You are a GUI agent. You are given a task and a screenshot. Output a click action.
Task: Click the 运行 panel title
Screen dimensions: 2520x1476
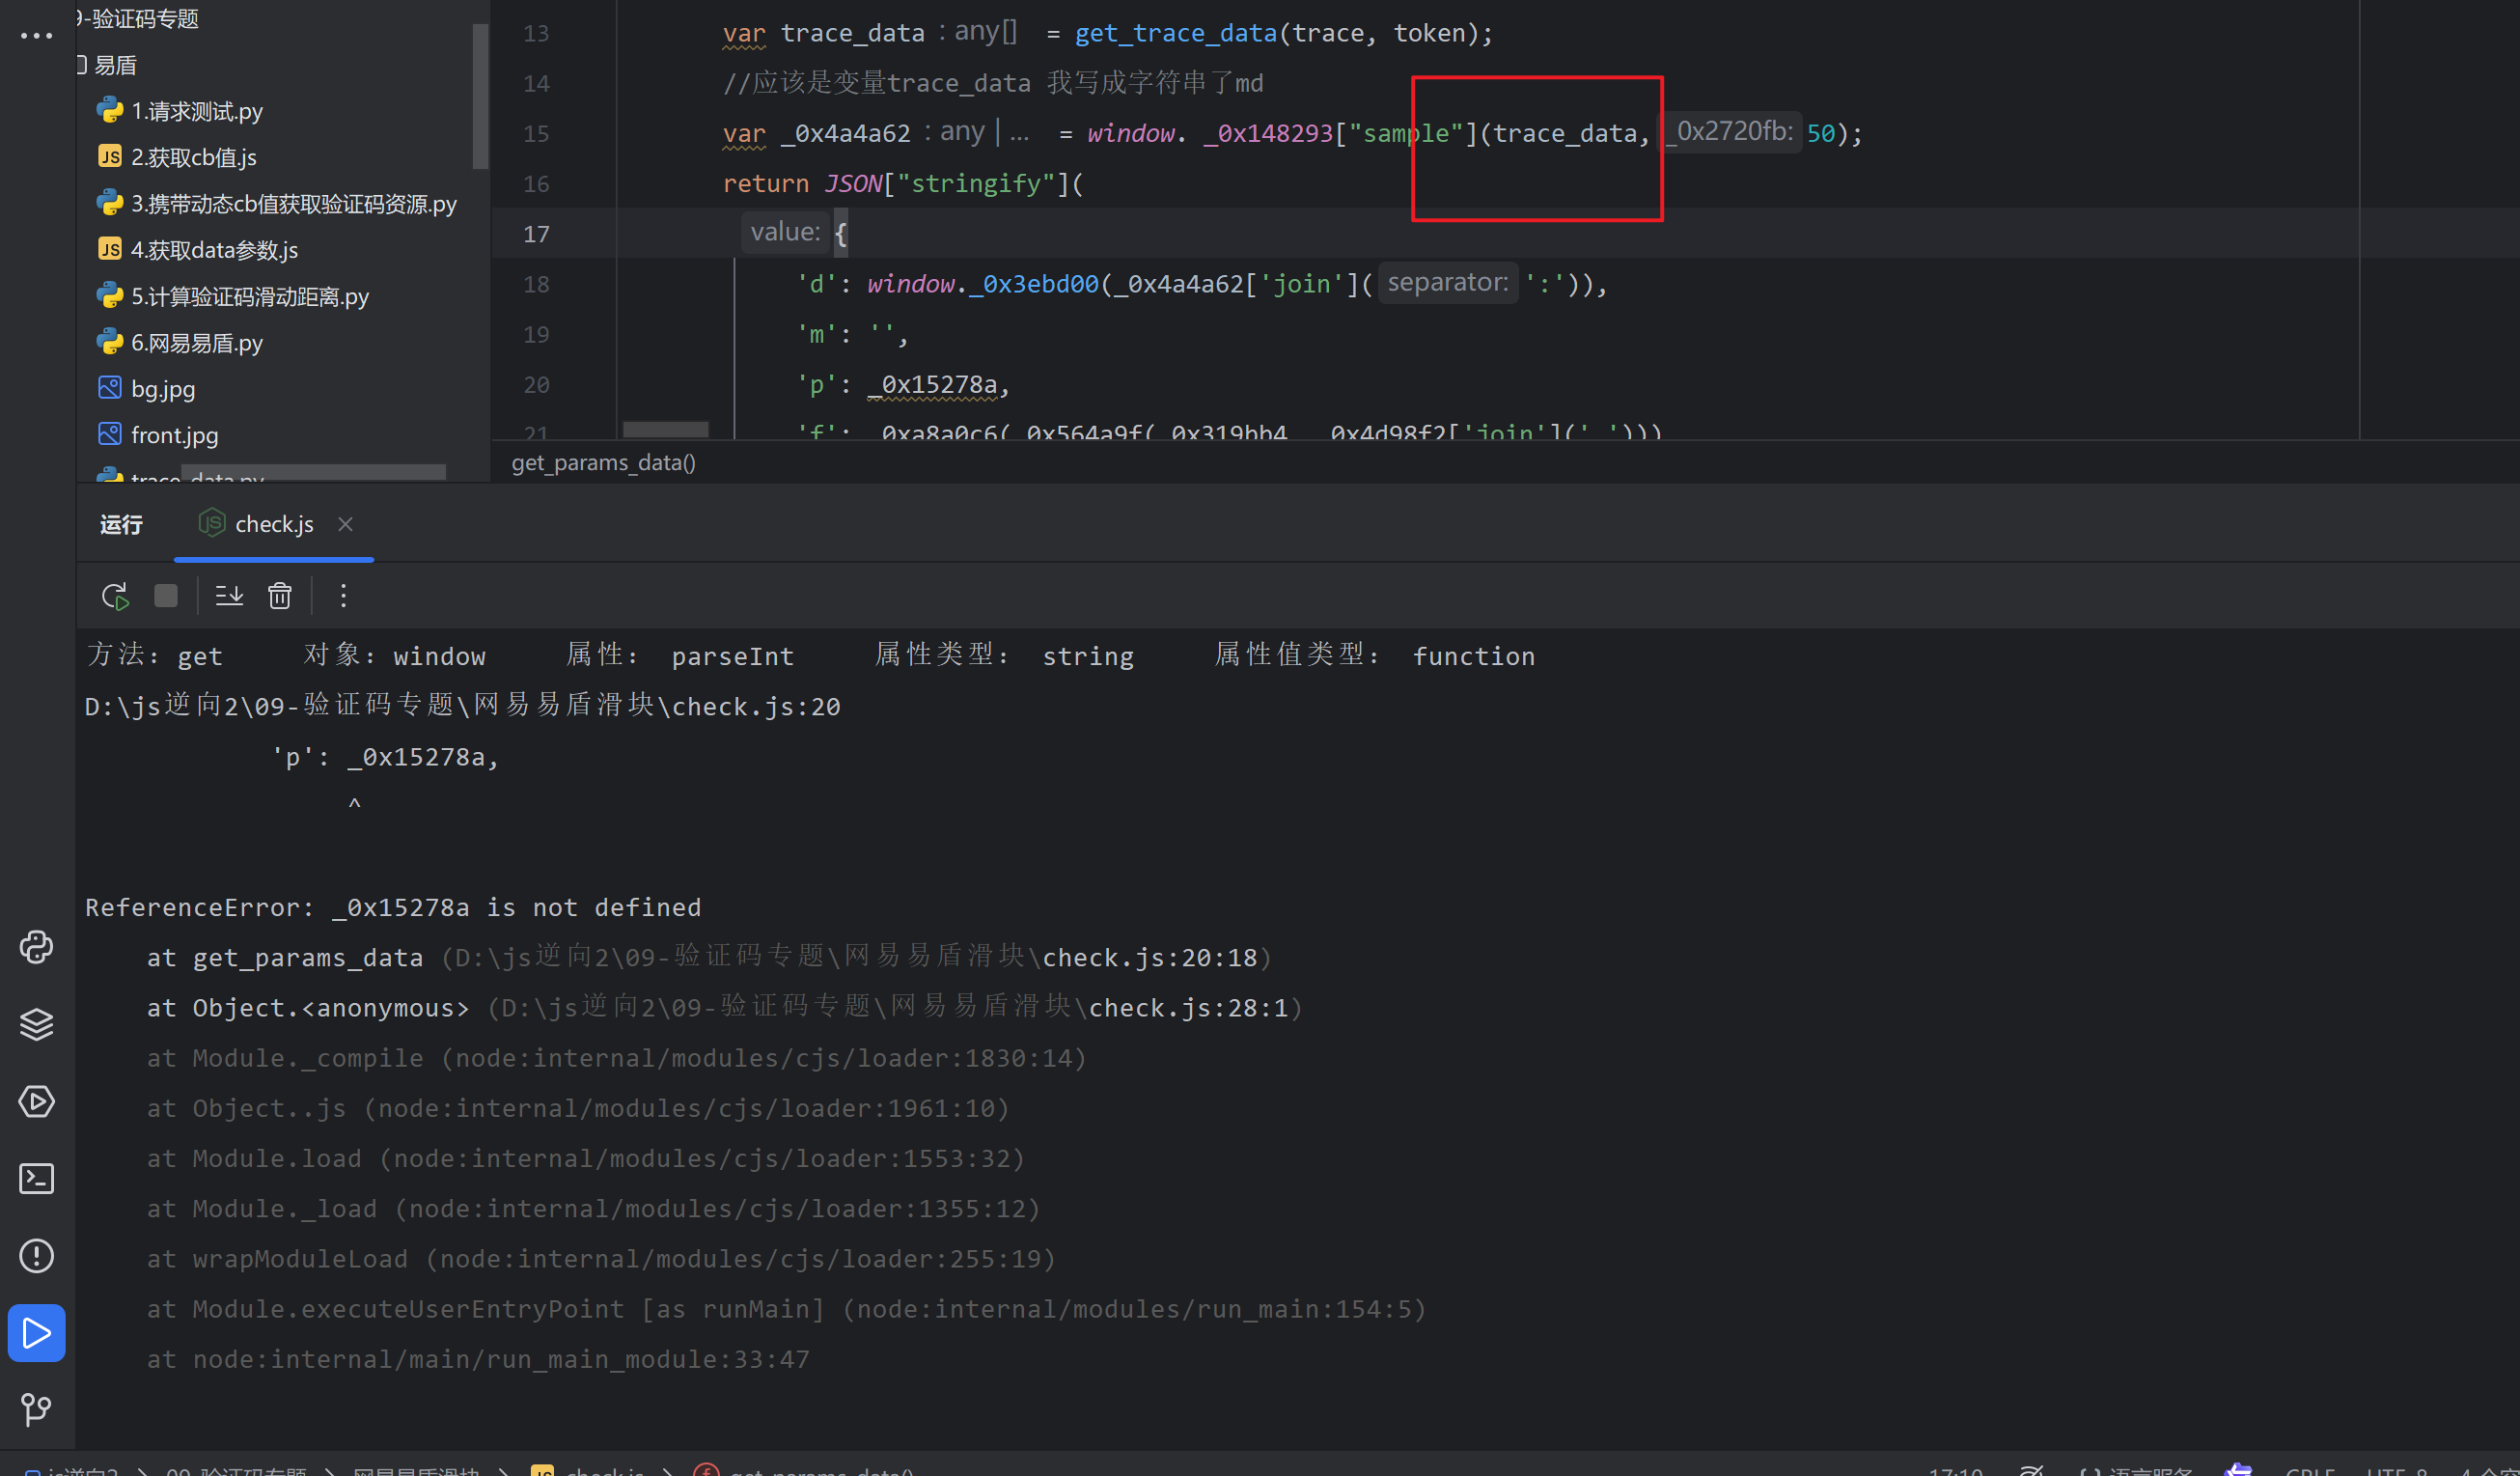coord(121,524)
